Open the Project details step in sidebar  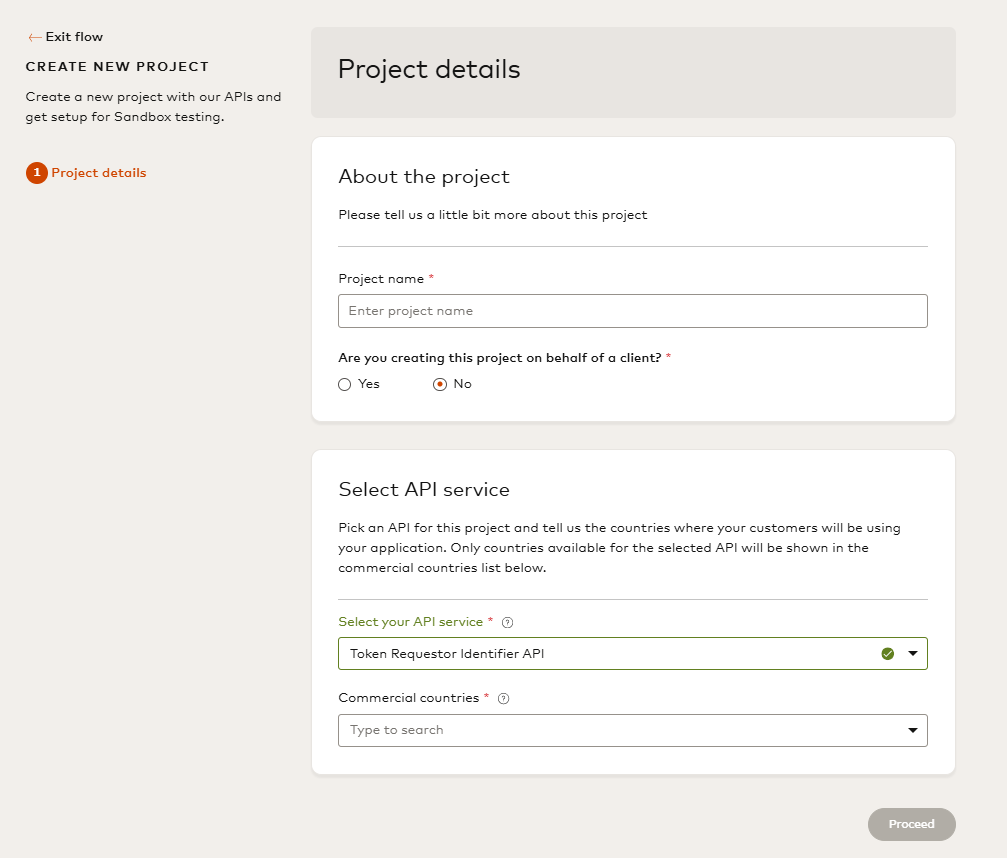(98, 173)
